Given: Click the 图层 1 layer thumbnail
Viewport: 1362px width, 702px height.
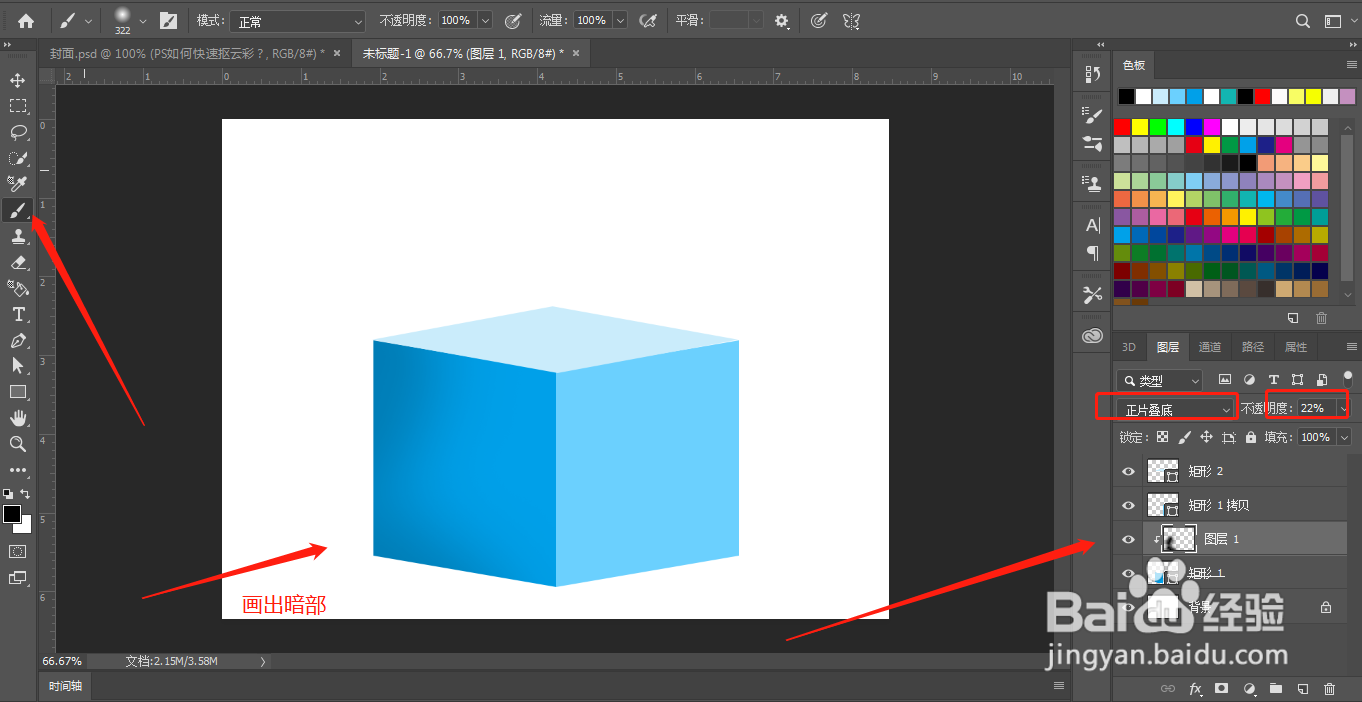Looking at the screenshot, I should tap(1179, 539).
